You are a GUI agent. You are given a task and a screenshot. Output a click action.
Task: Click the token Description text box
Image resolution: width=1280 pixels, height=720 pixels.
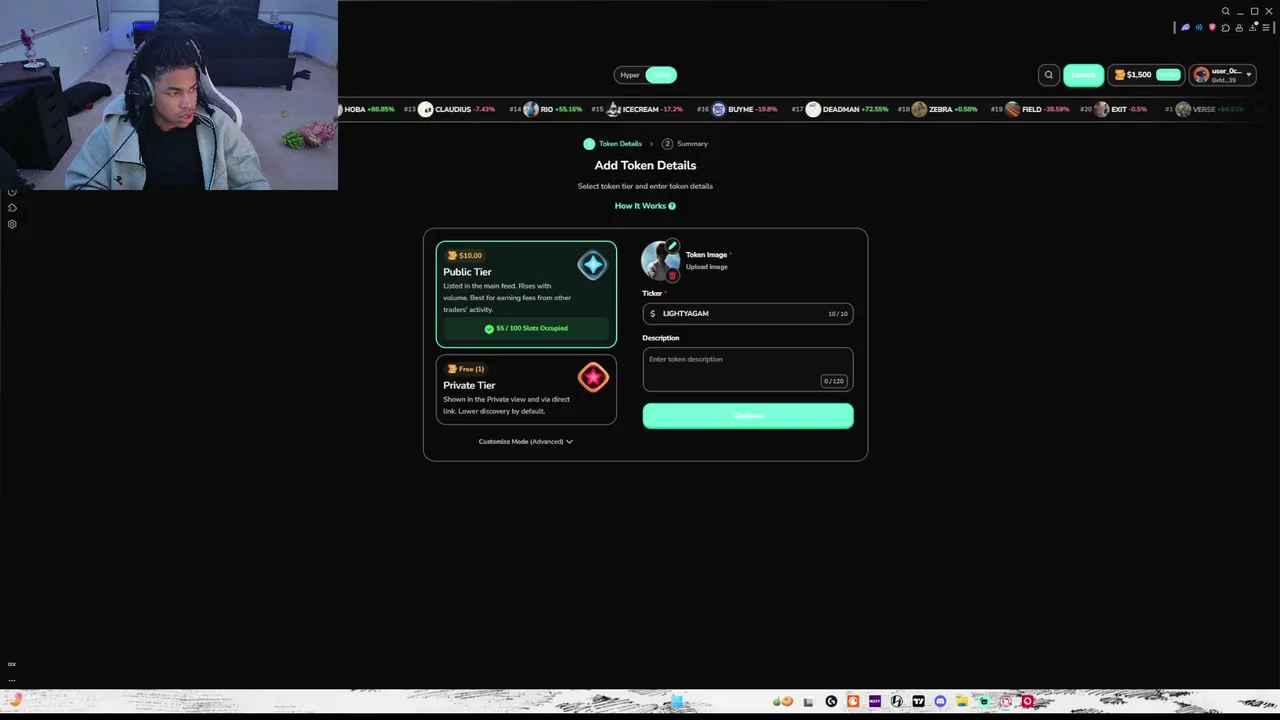748,369
